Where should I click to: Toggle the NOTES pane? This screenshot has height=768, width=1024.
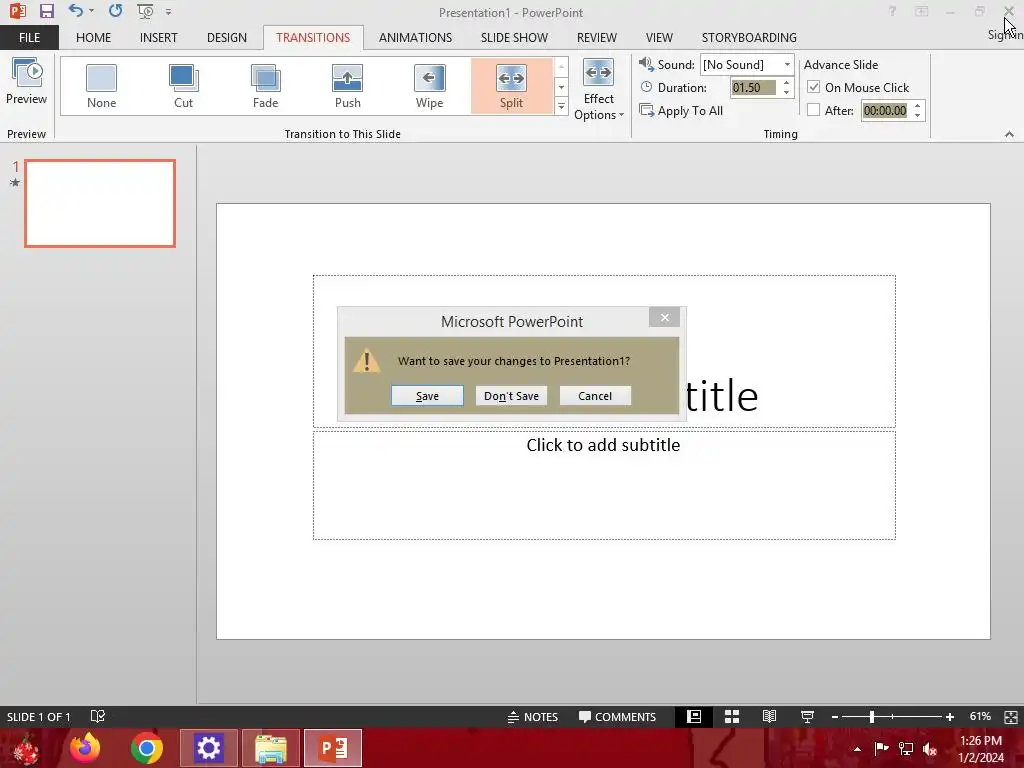(x=533, y=716)
